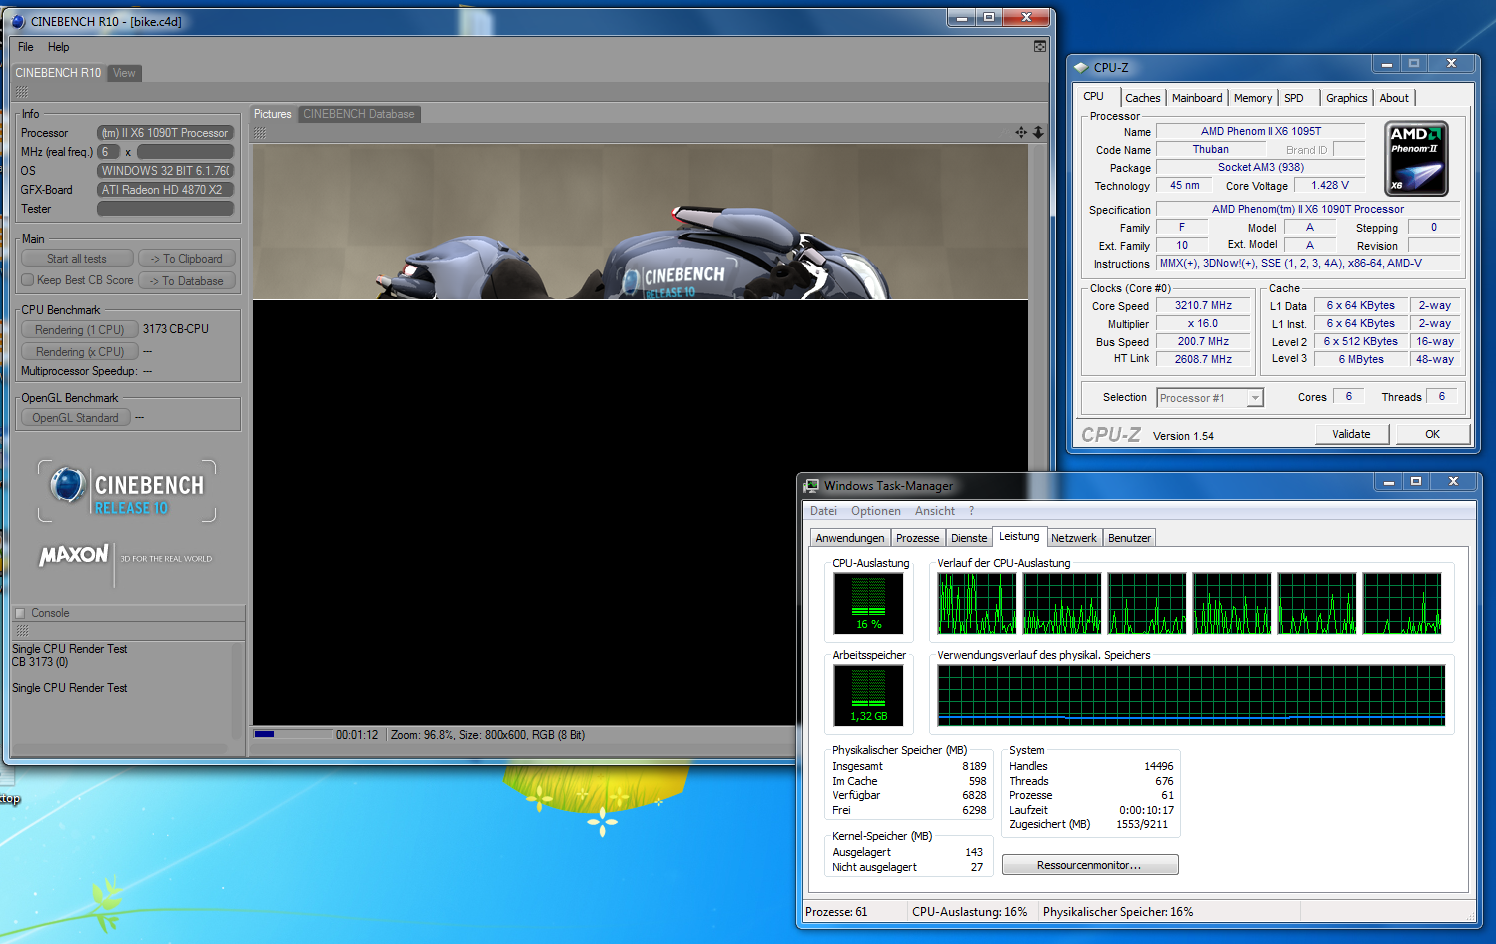Image resolution: width=1496 pixels, height=944 pixels.
Task: Switch to the Mainboard tab in CPU-Z
Action: point(1196,98)
